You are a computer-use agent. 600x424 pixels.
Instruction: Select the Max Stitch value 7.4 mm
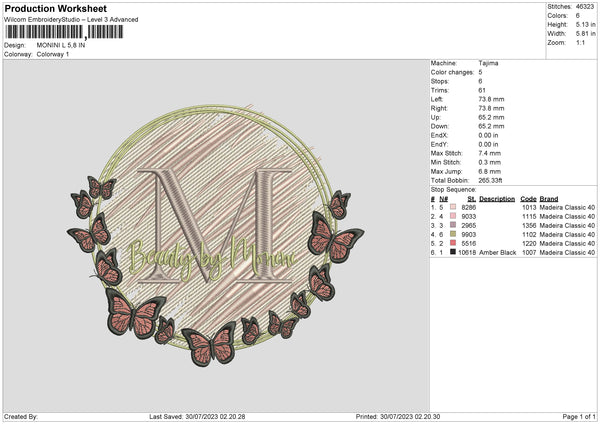coord(490,153)
